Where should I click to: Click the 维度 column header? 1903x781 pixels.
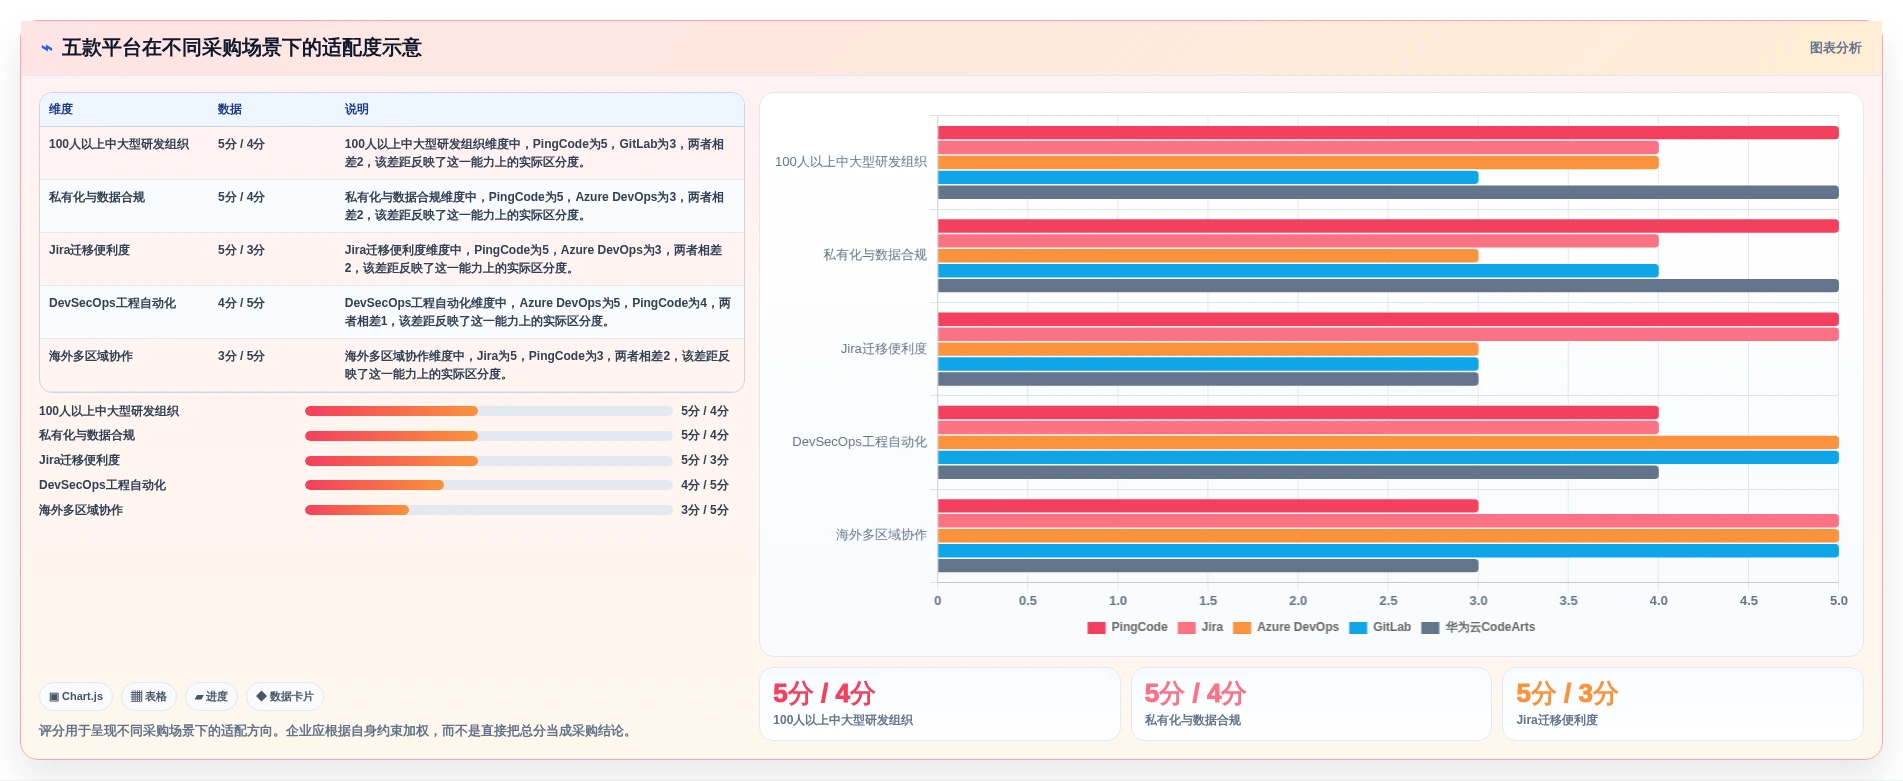(61, 110)
